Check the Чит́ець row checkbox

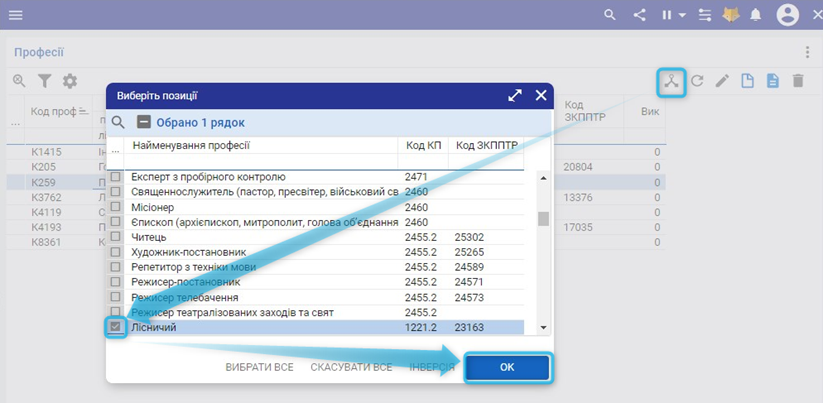pyautogui.click(x=116, y=237)
